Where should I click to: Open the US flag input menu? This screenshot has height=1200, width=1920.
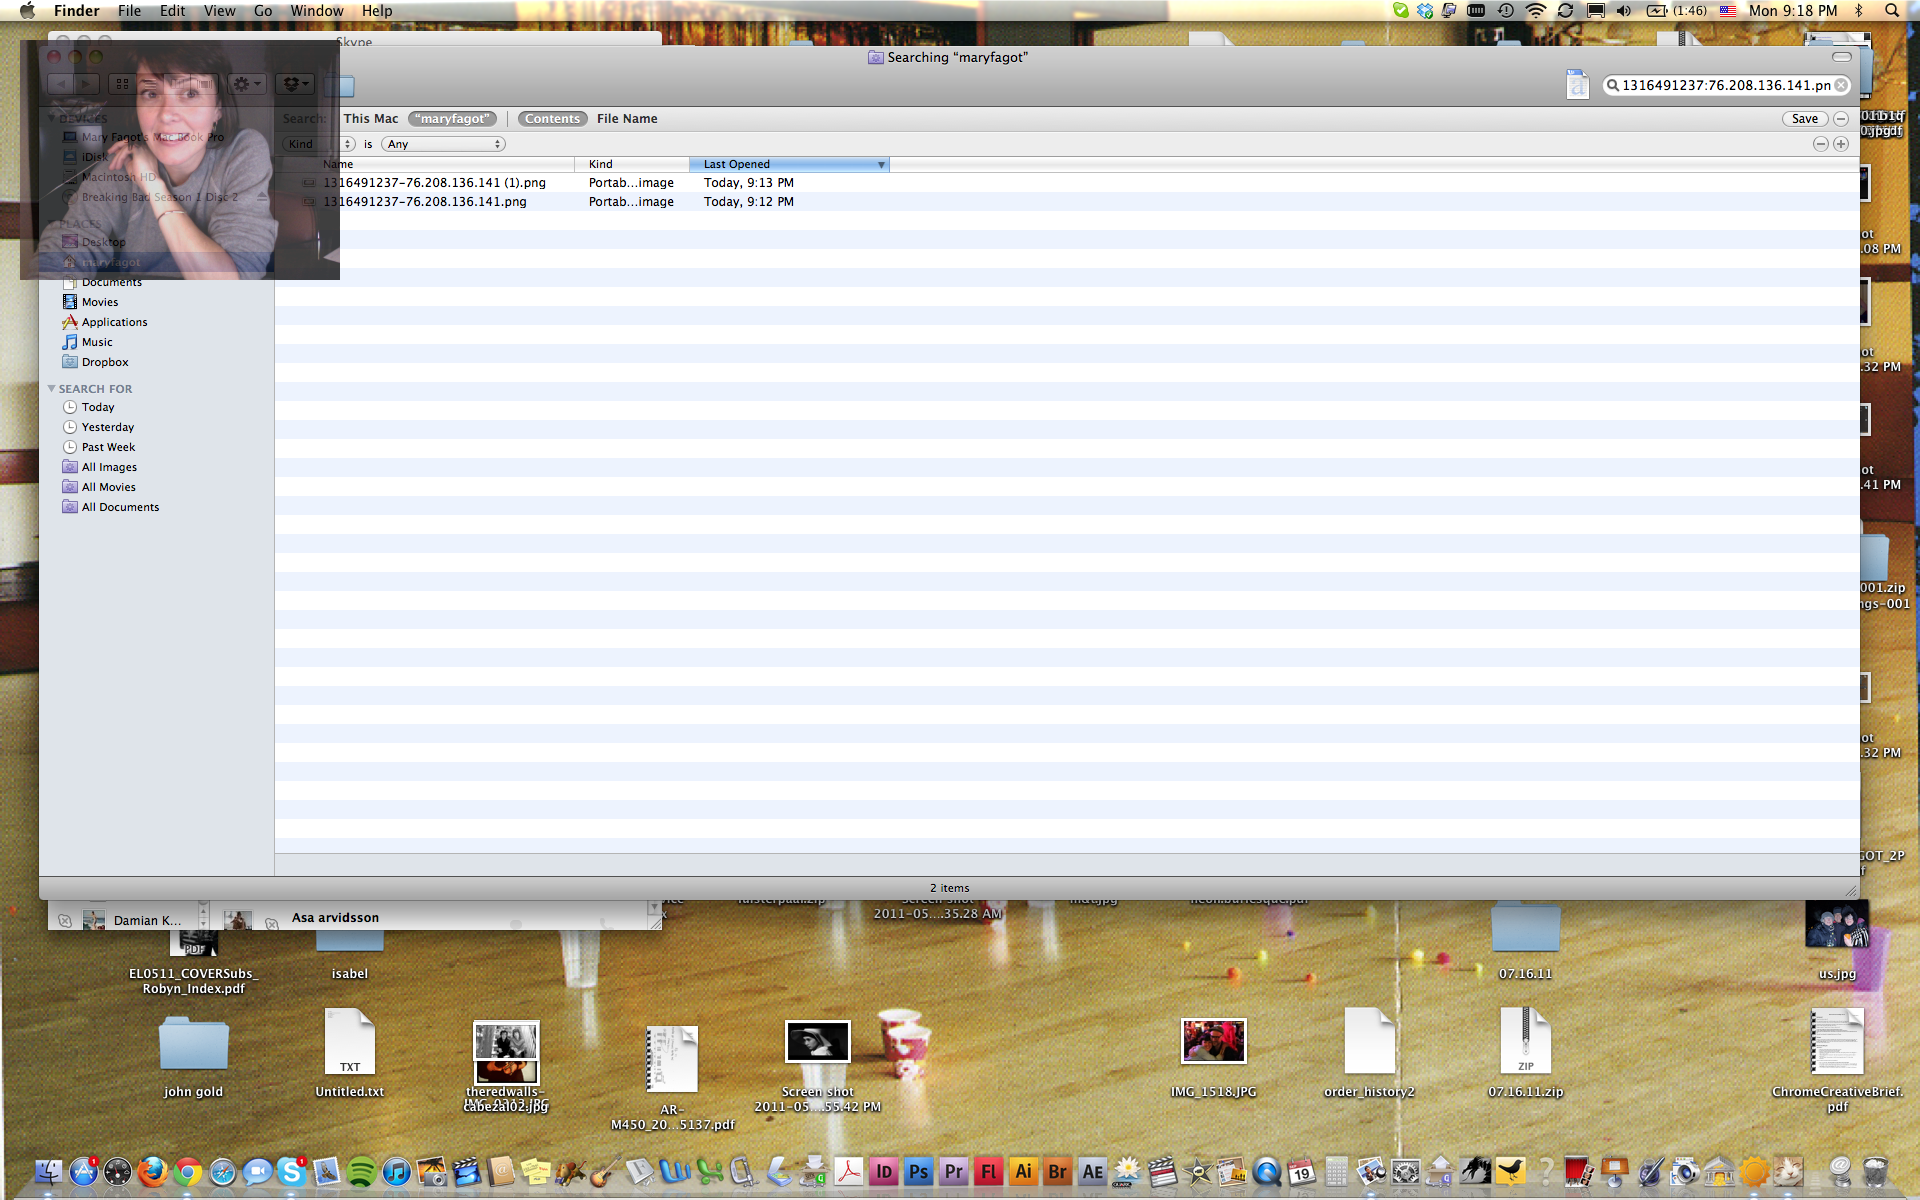(x=1728, y=11)
